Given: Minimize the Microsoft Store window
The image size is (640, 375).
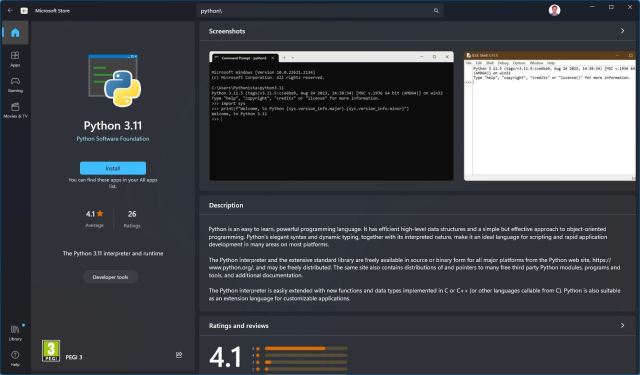Looking at the screenshot, I should [592, 7].
